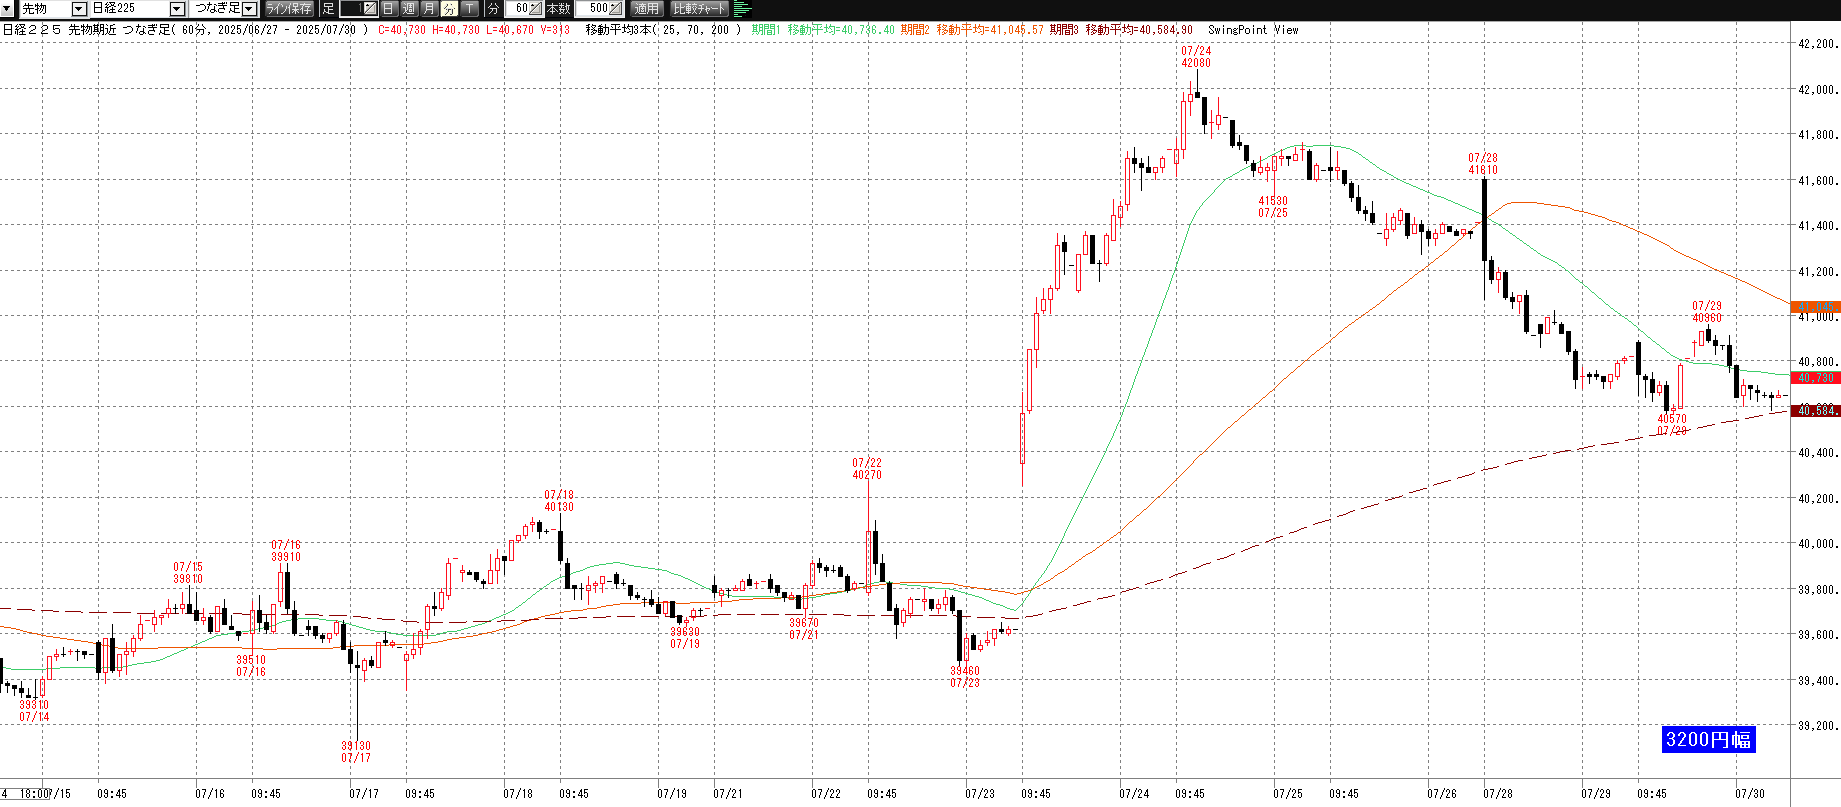
Task: Click the green volume profile icon
Action: (x=742, y=9)
